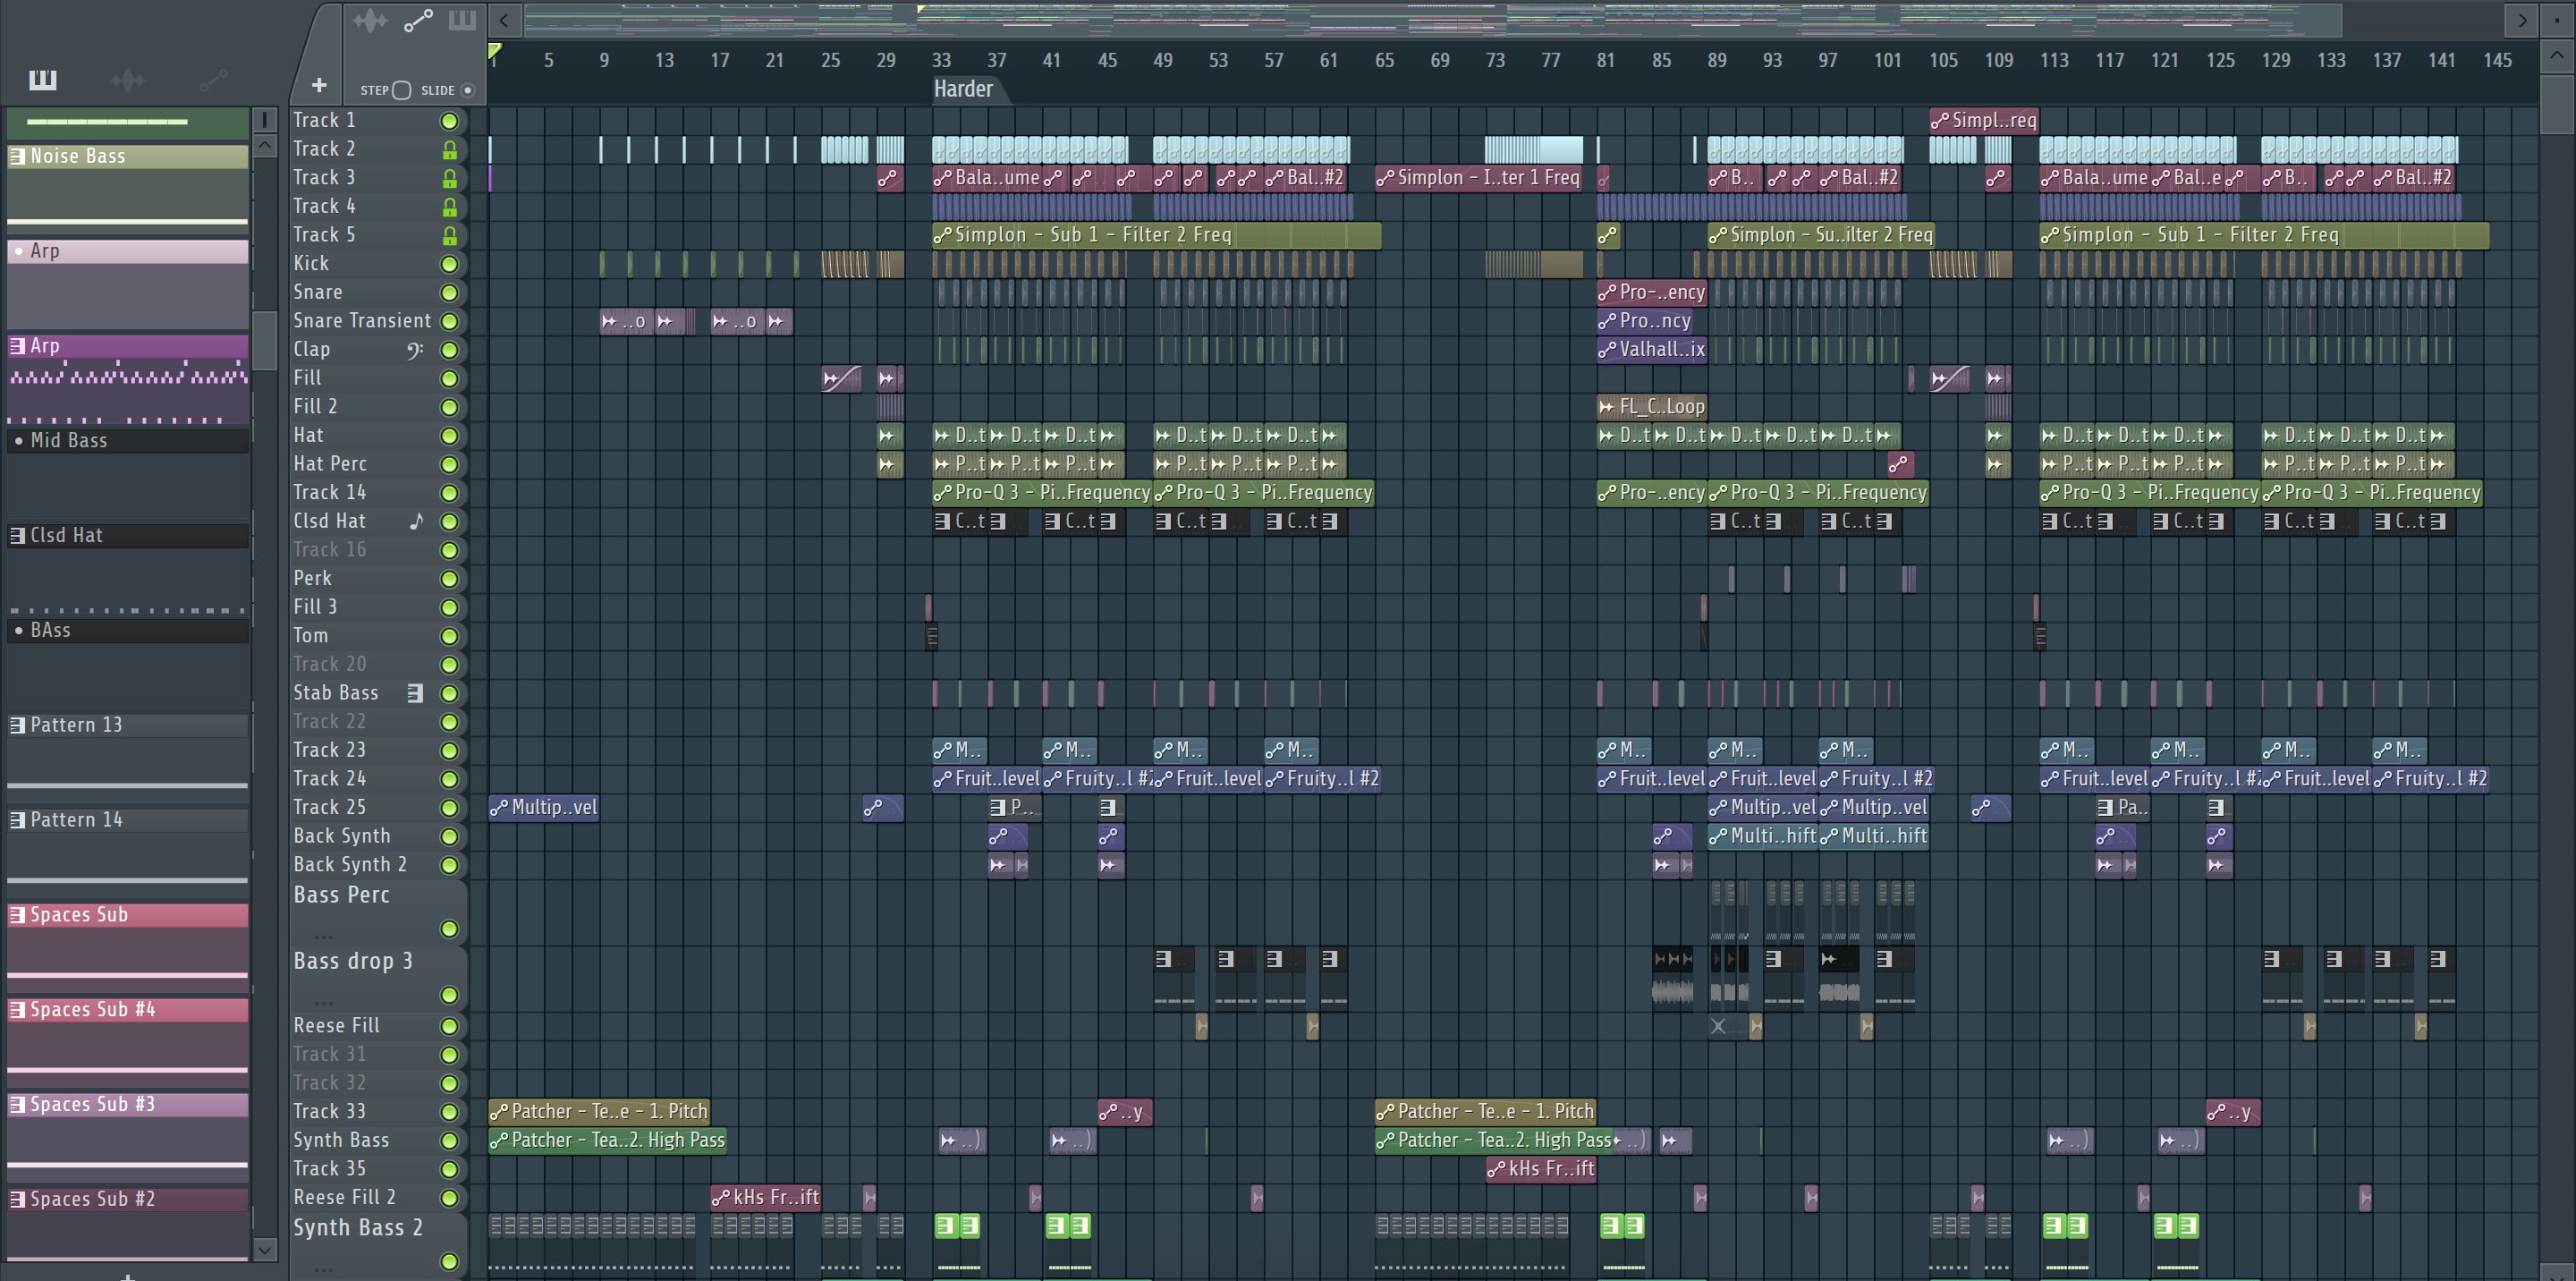Select the kHs Fr..ift clip on Track 35
This screenshot has width=2576, height=1281.
(x=1541, y=1168)
